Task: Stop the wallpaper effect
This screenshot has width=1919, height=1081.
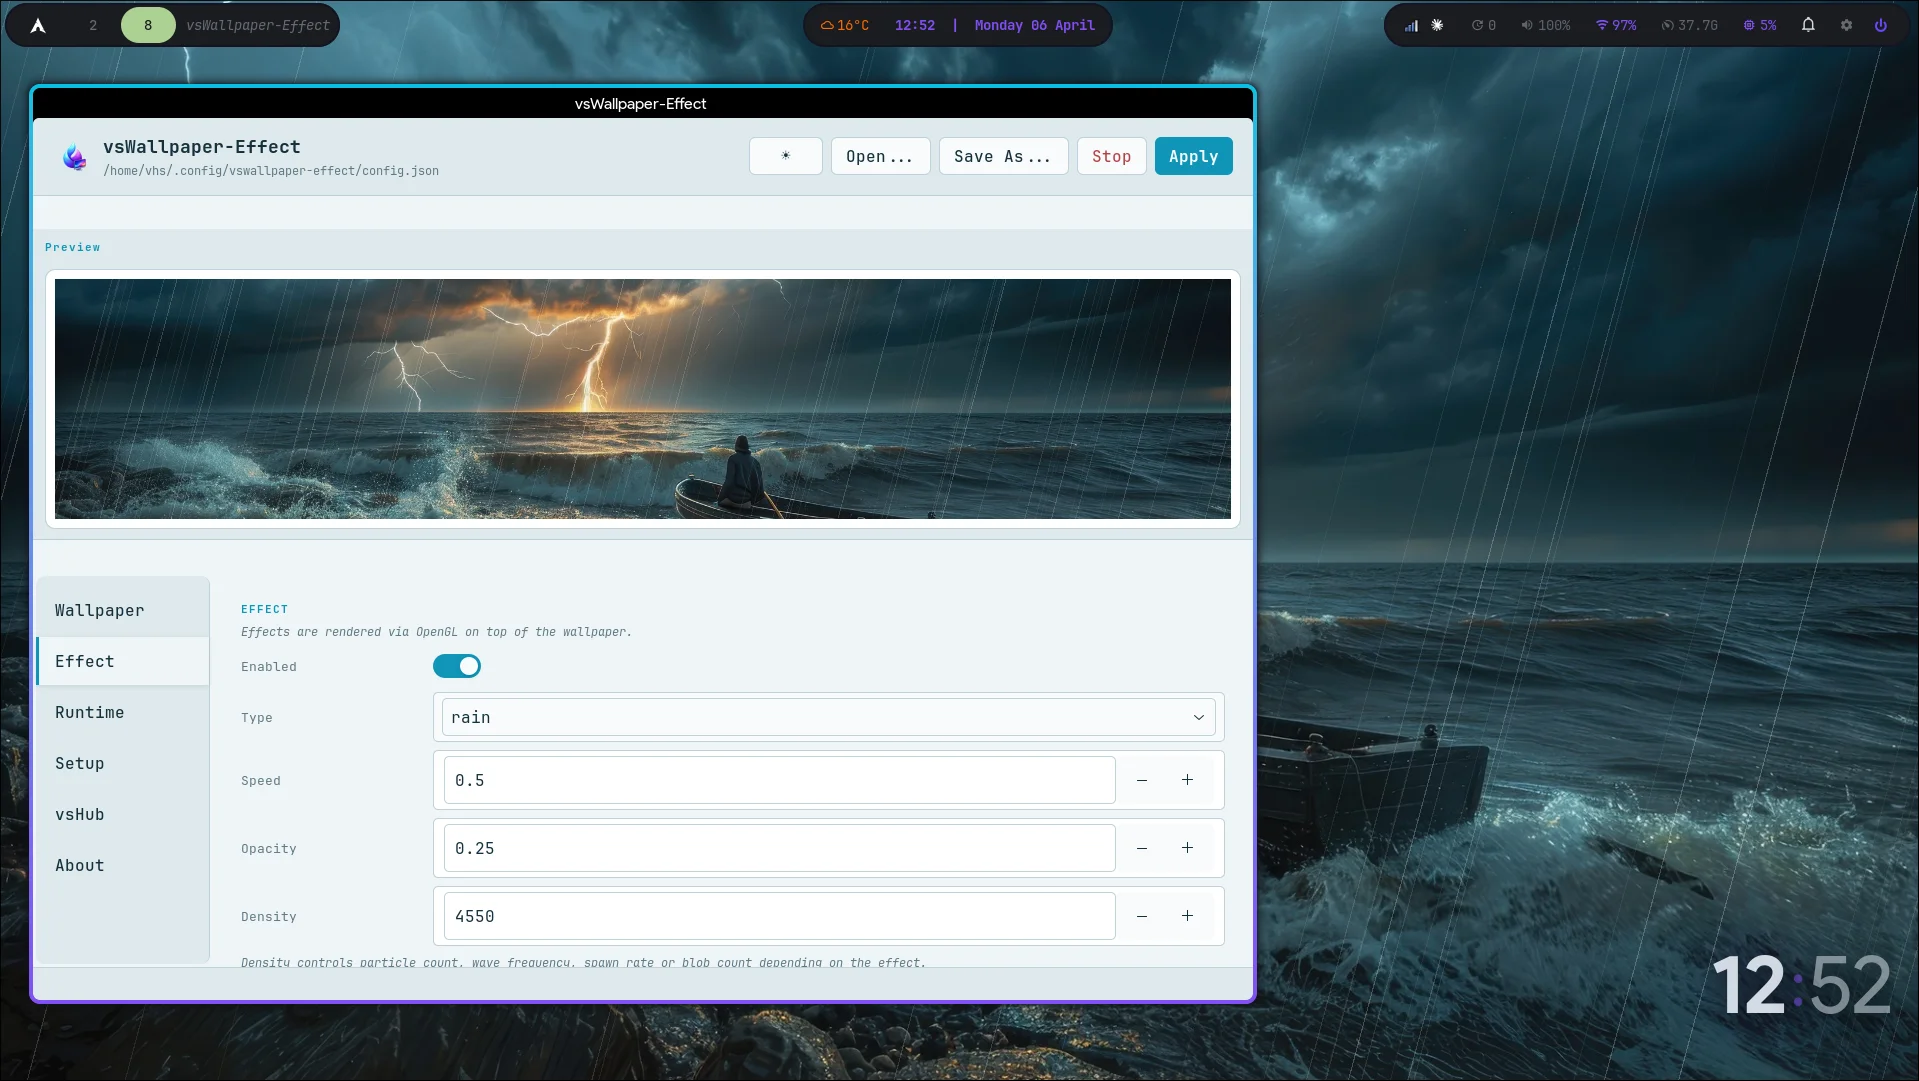Action: (1111, 156)
